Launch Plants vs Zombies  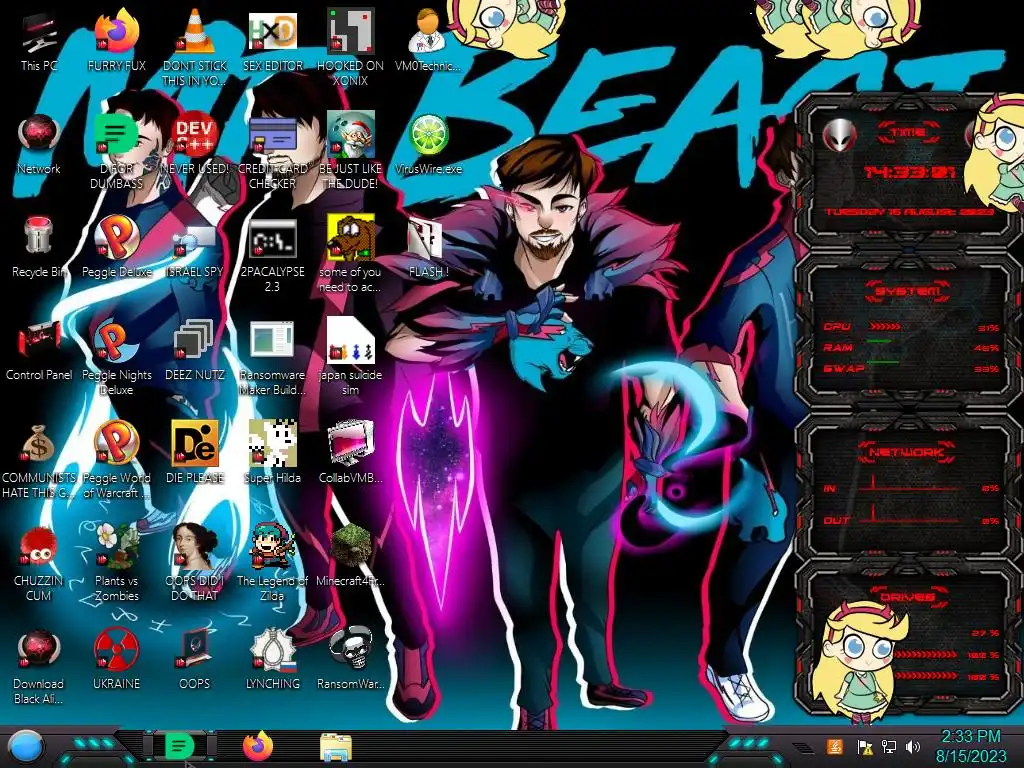tap(116, 563)
